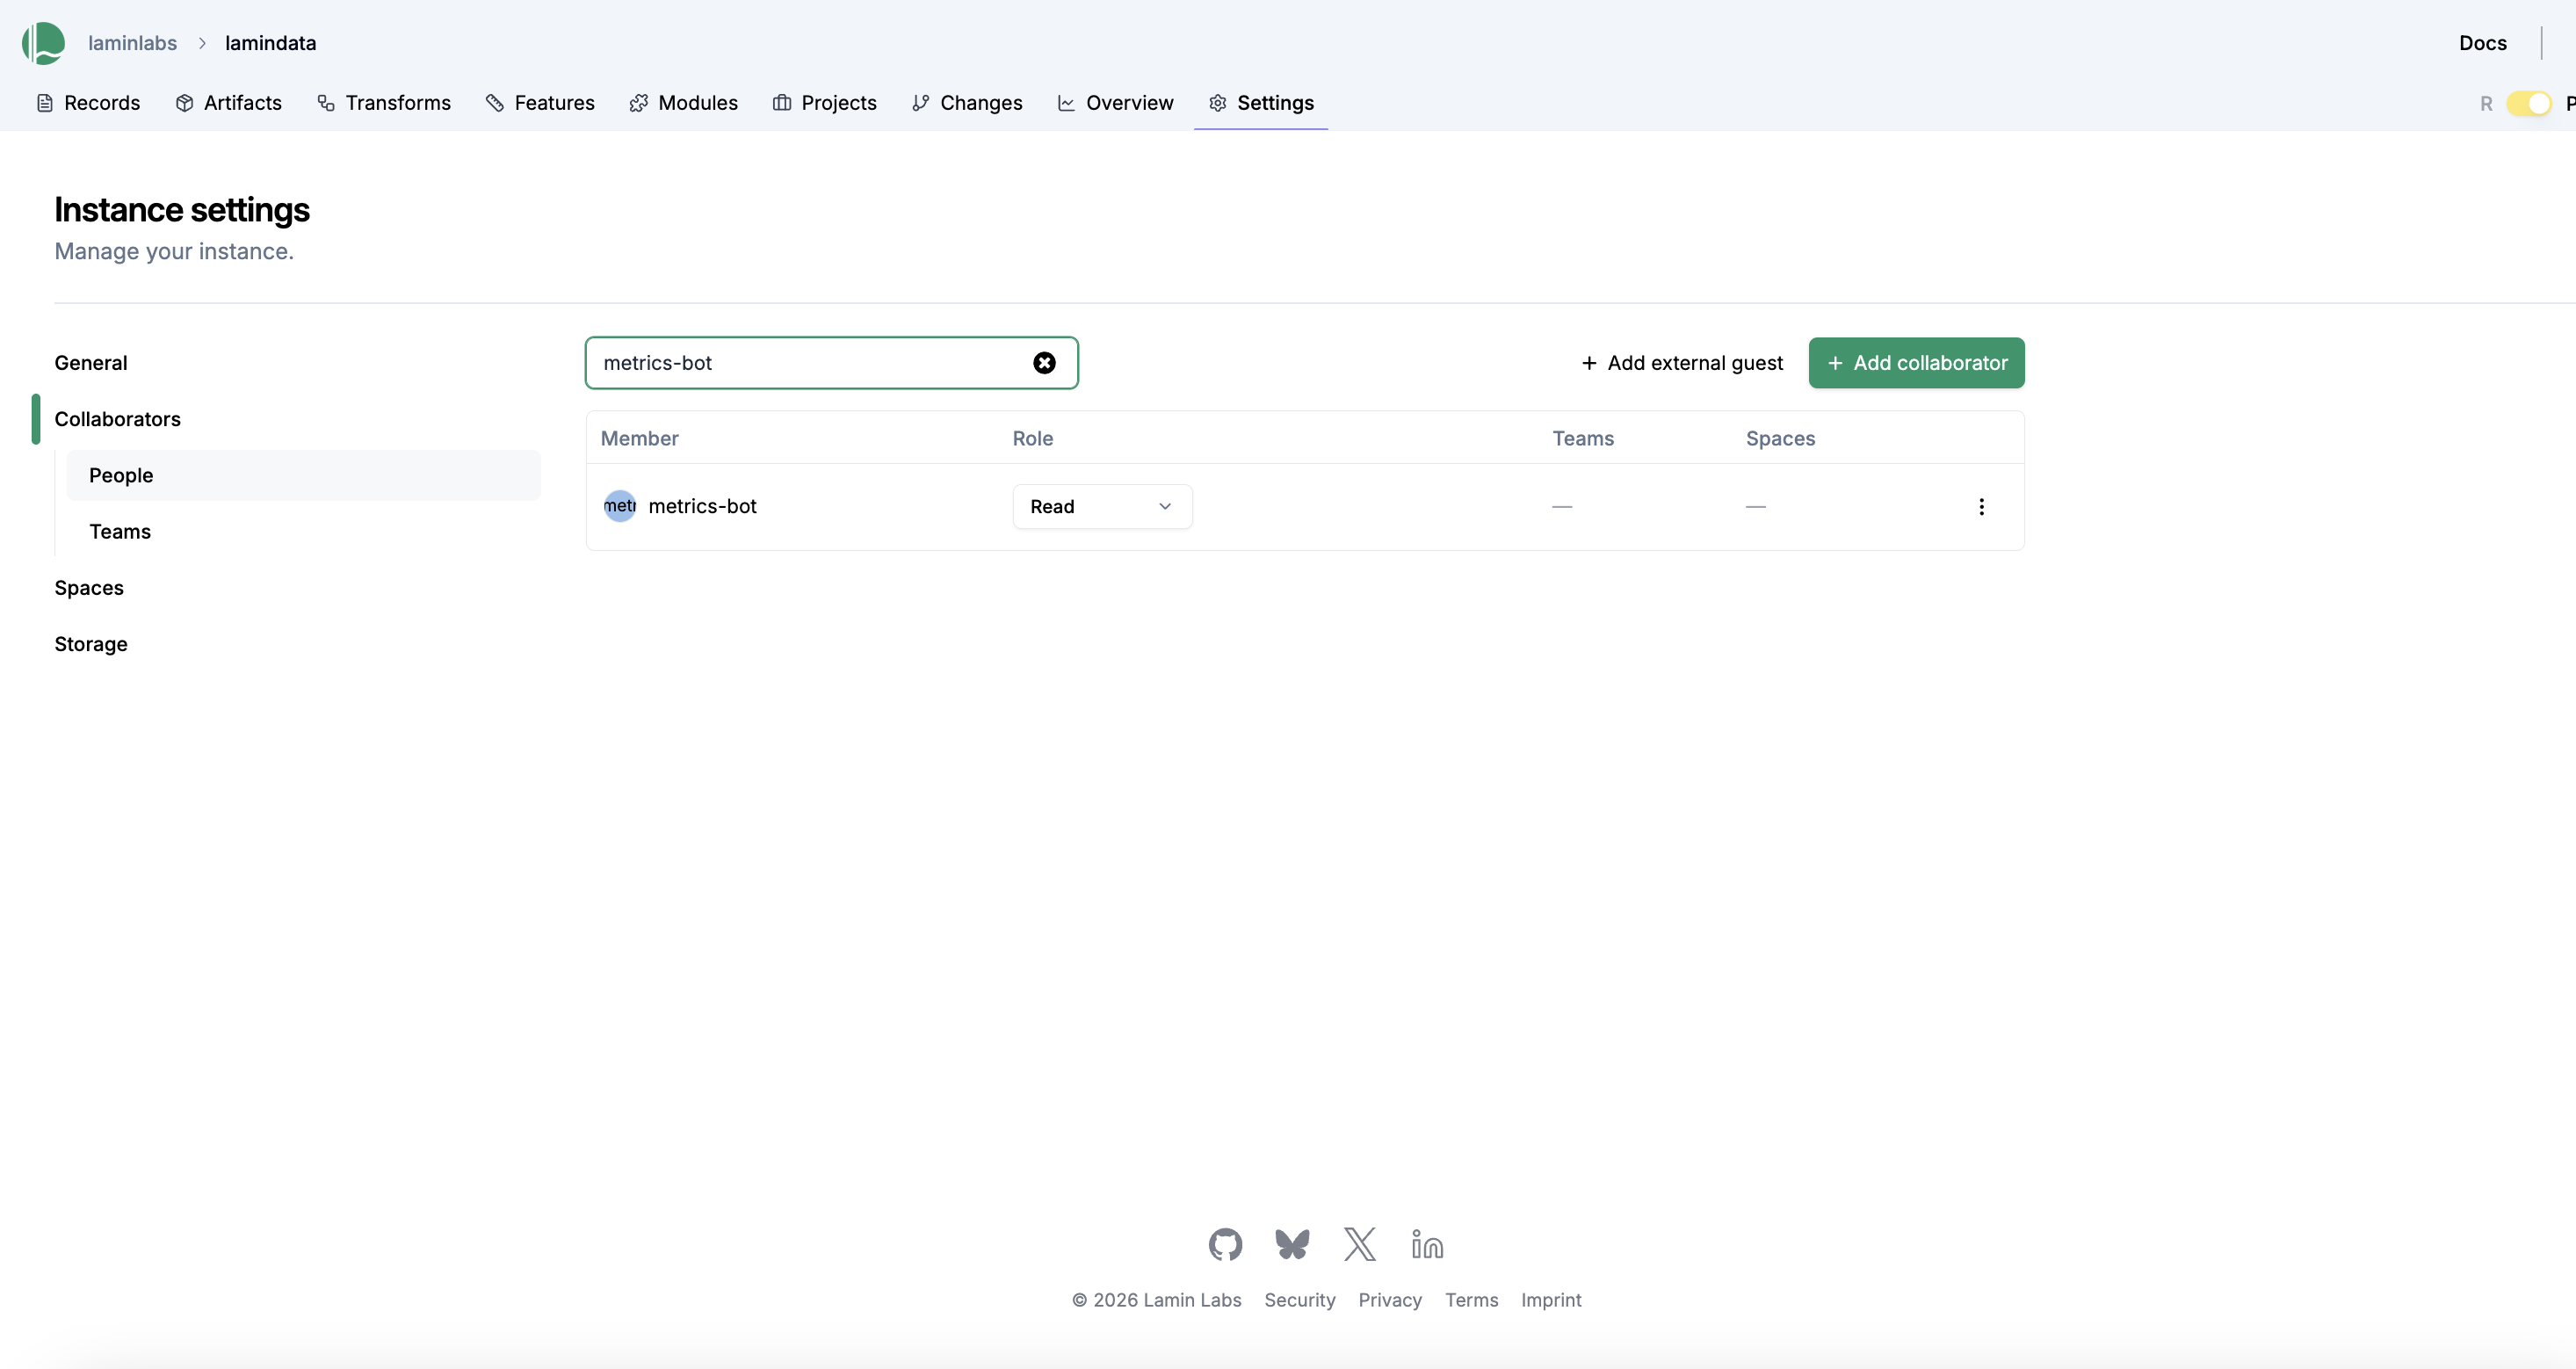This screenshot has width=2576, height=1369.
Task: Open the Terms footer link
Action: [x=1471, y=1300]
